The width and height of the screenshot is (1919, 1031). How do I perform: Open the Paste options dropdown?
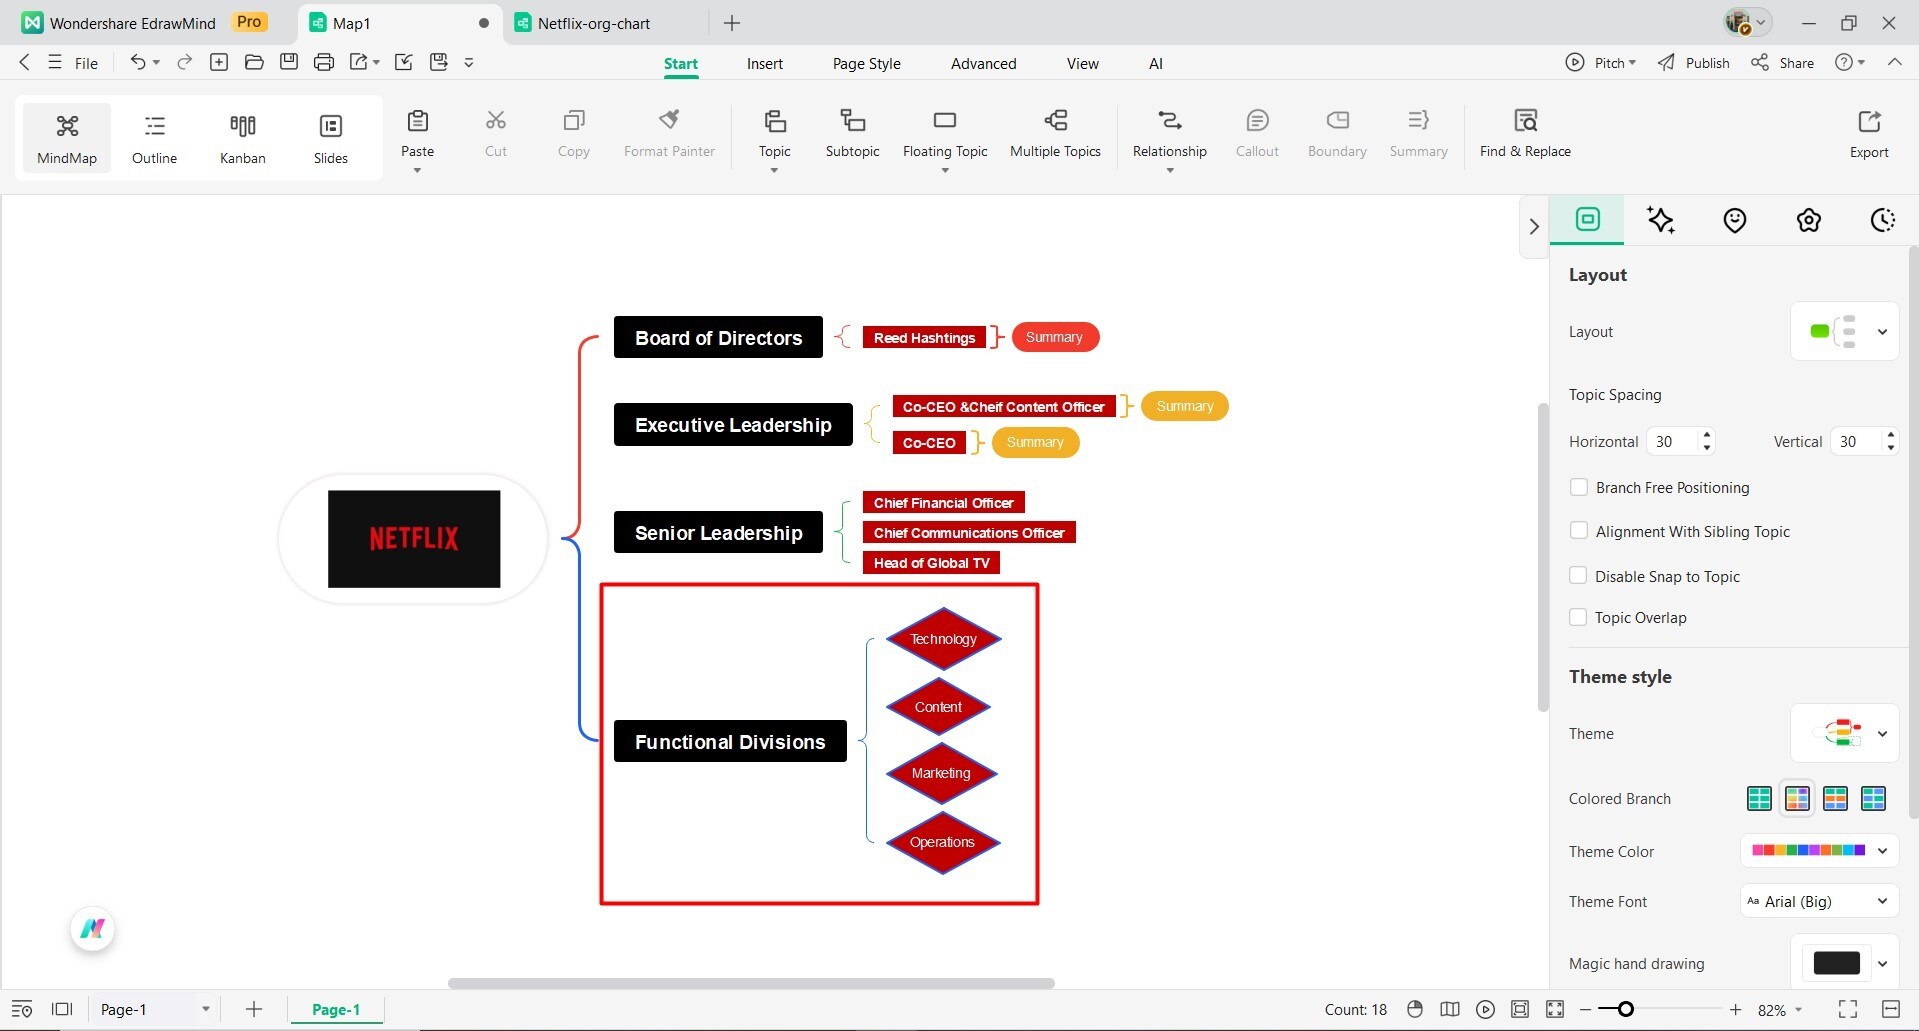click(417, 171)
